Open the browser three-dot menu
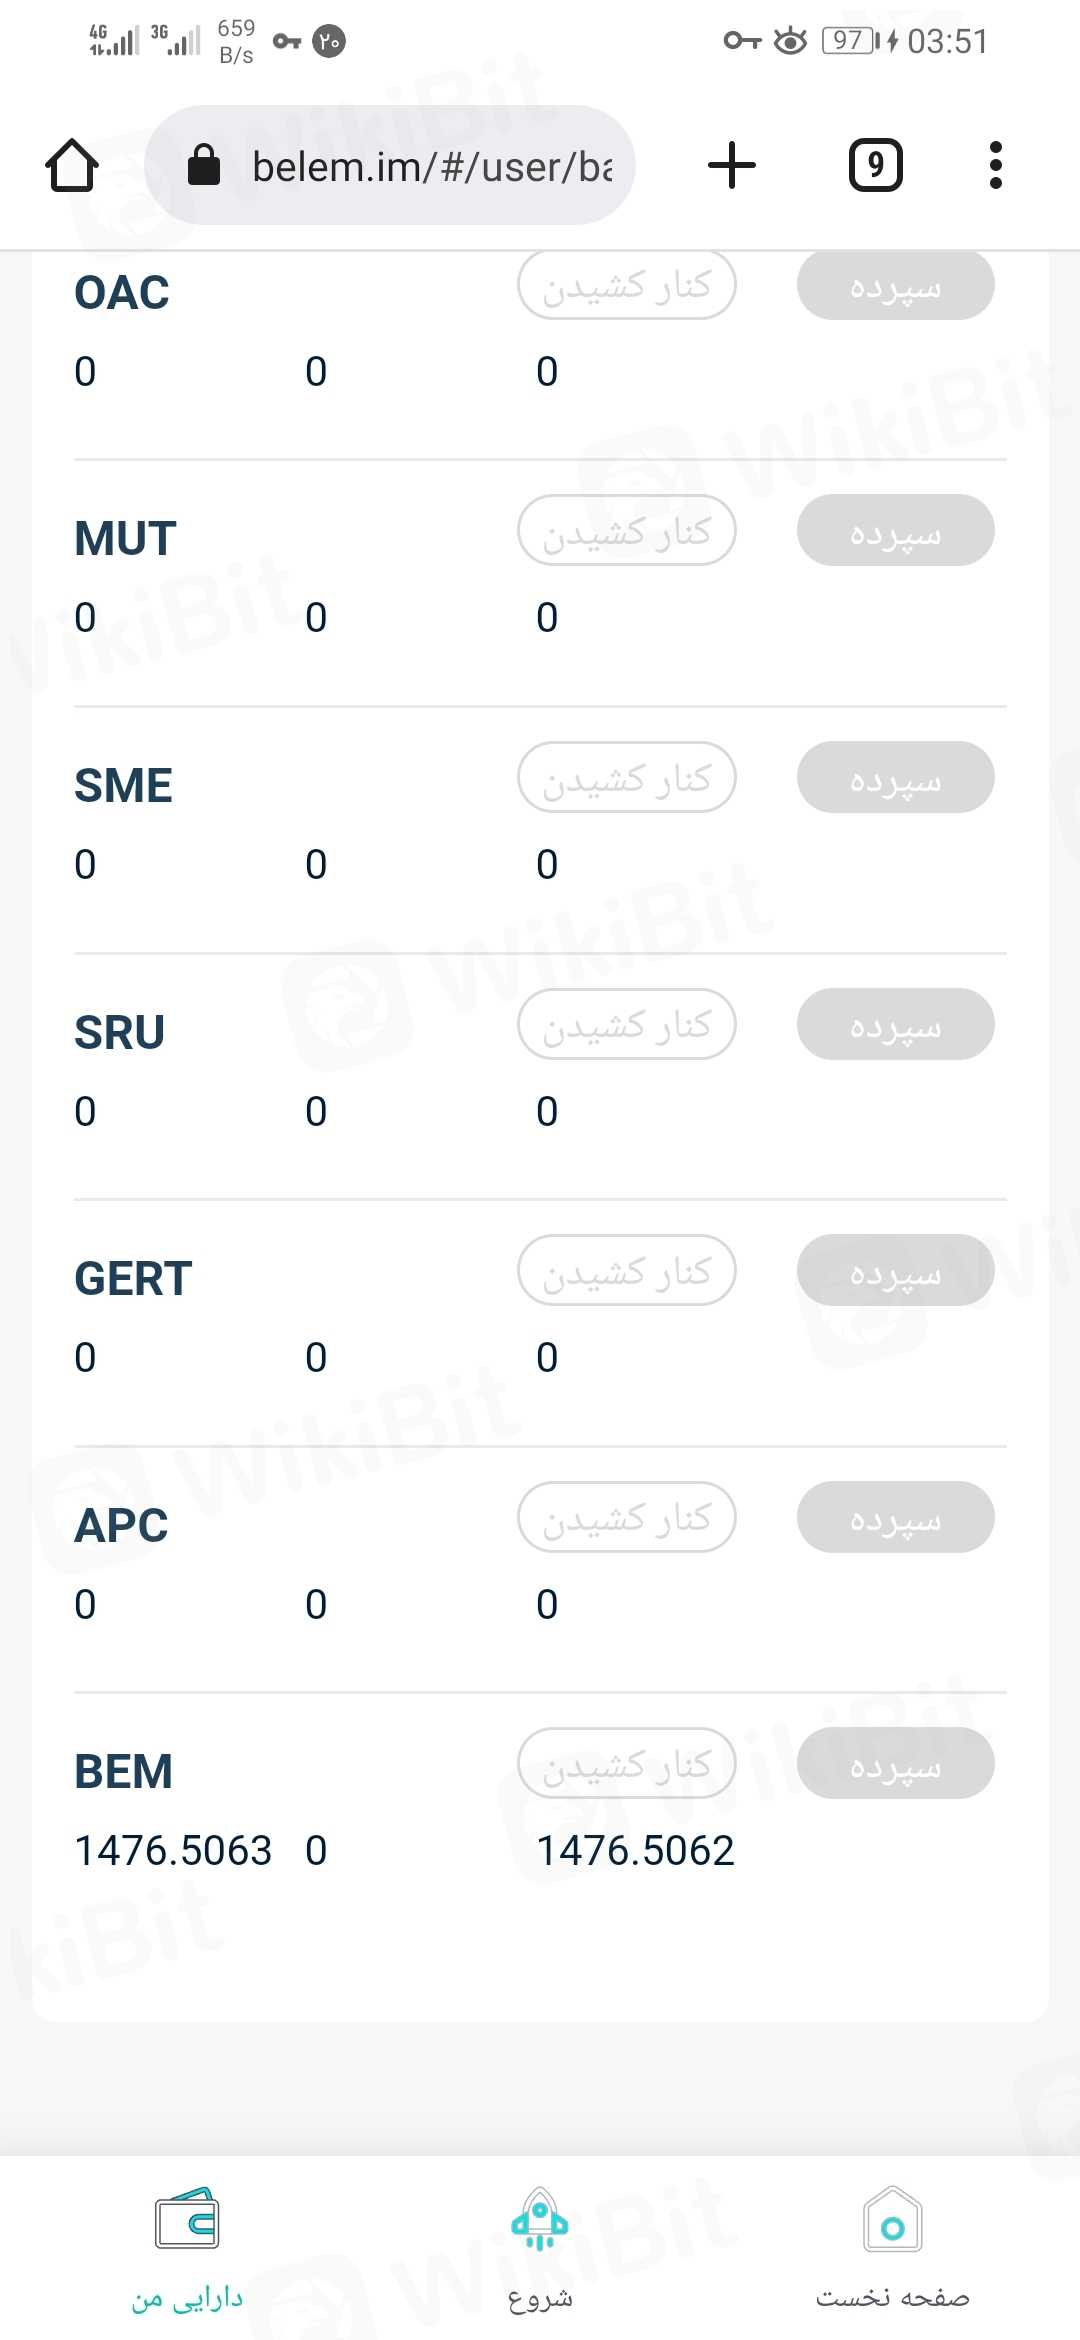The height and width of the screenshot is (2340, 1080). point(995,165)
